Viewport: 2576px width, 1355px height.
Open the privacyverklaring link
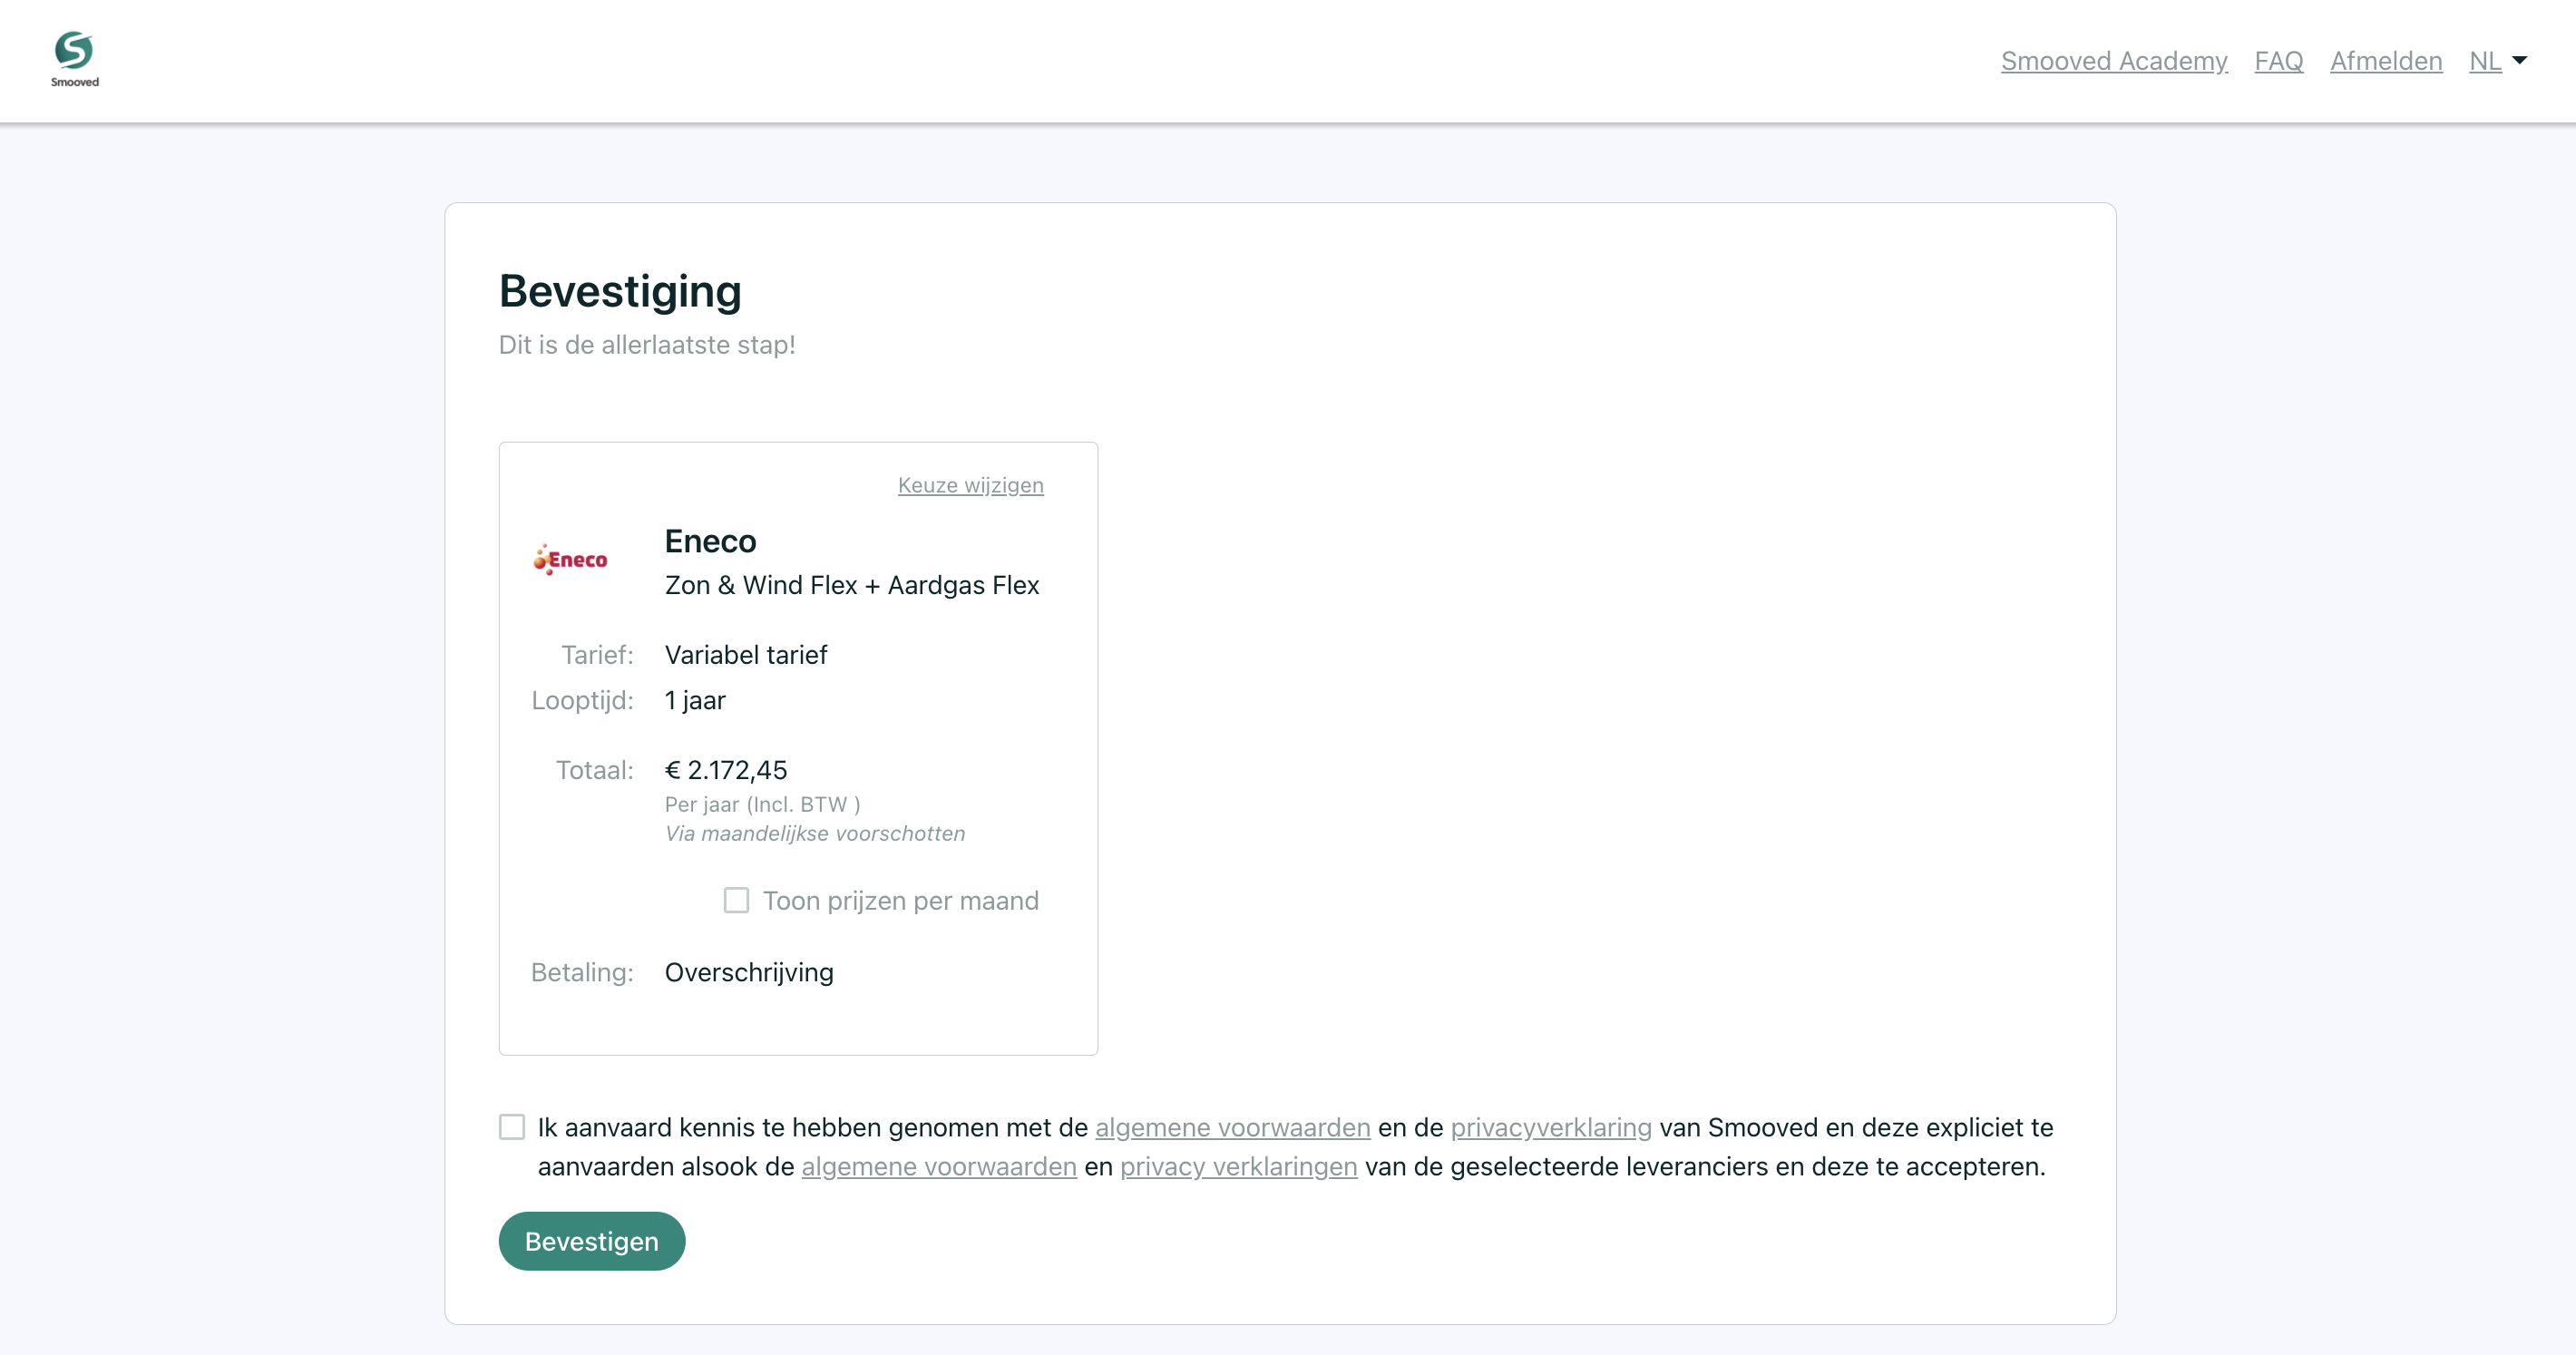point(1550,1127)
